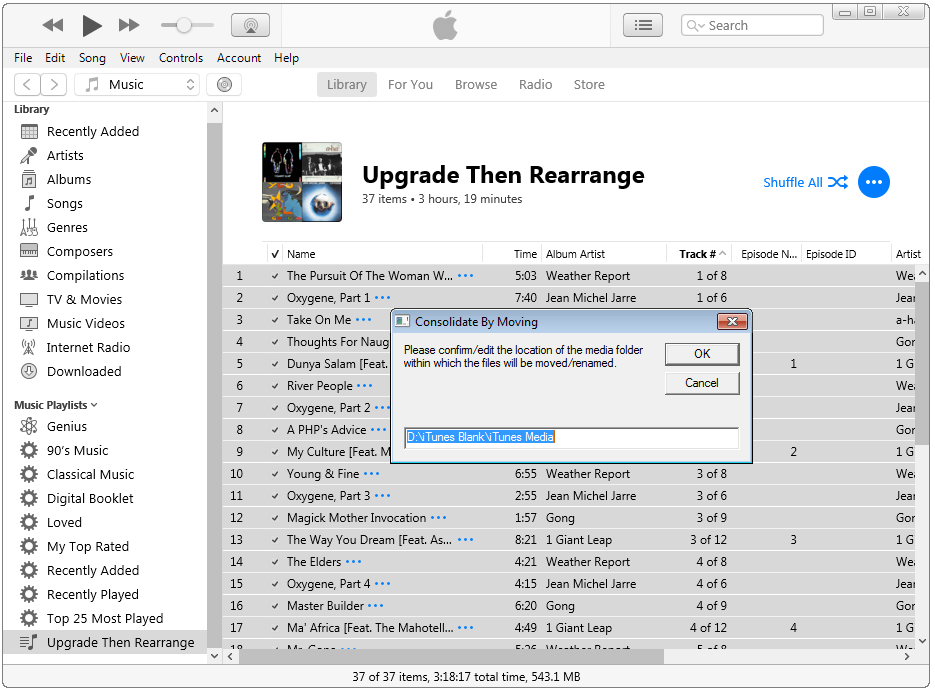Go back with the left arrow button
Image resolution: width=935 pixels, height=692 pixels.
27,85
